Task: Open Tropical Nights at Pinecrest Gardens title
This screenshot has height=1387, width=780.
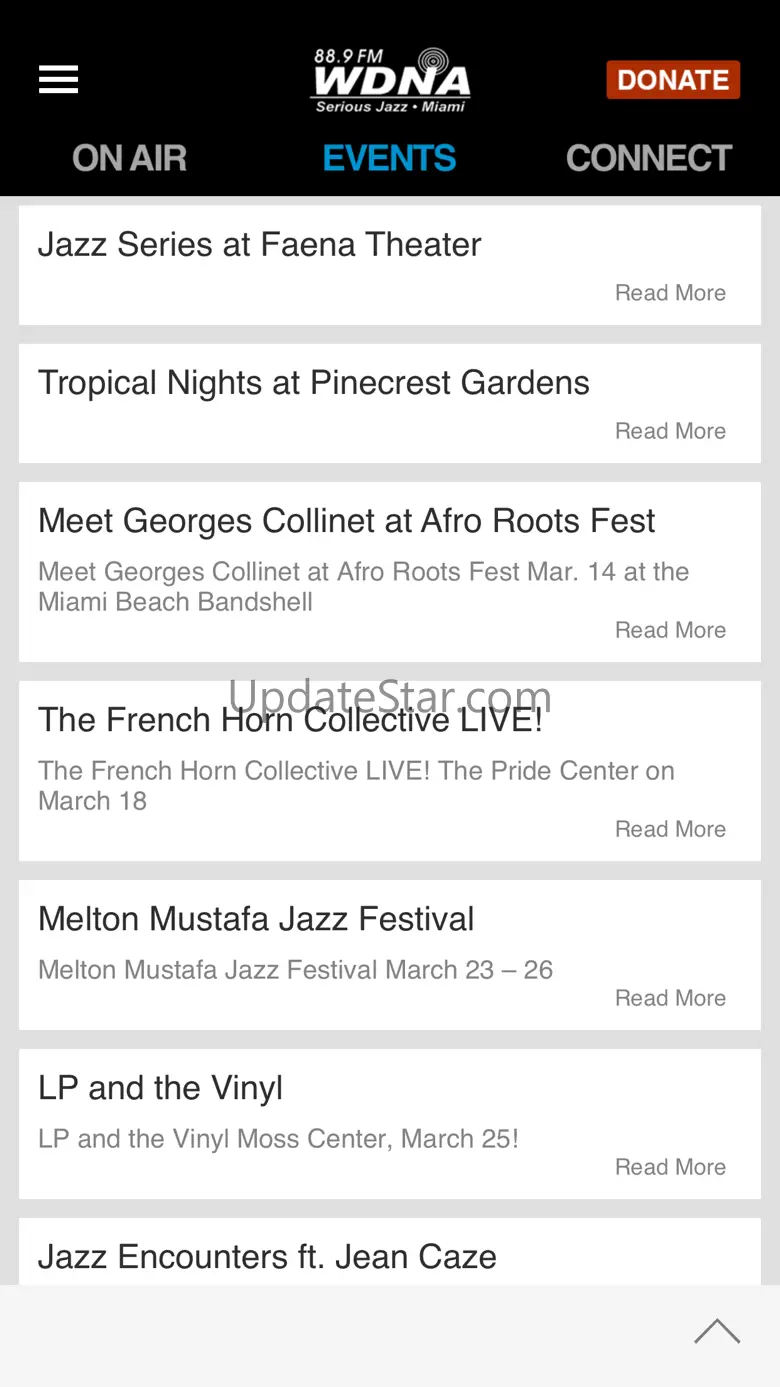Action: click(314, 383)
